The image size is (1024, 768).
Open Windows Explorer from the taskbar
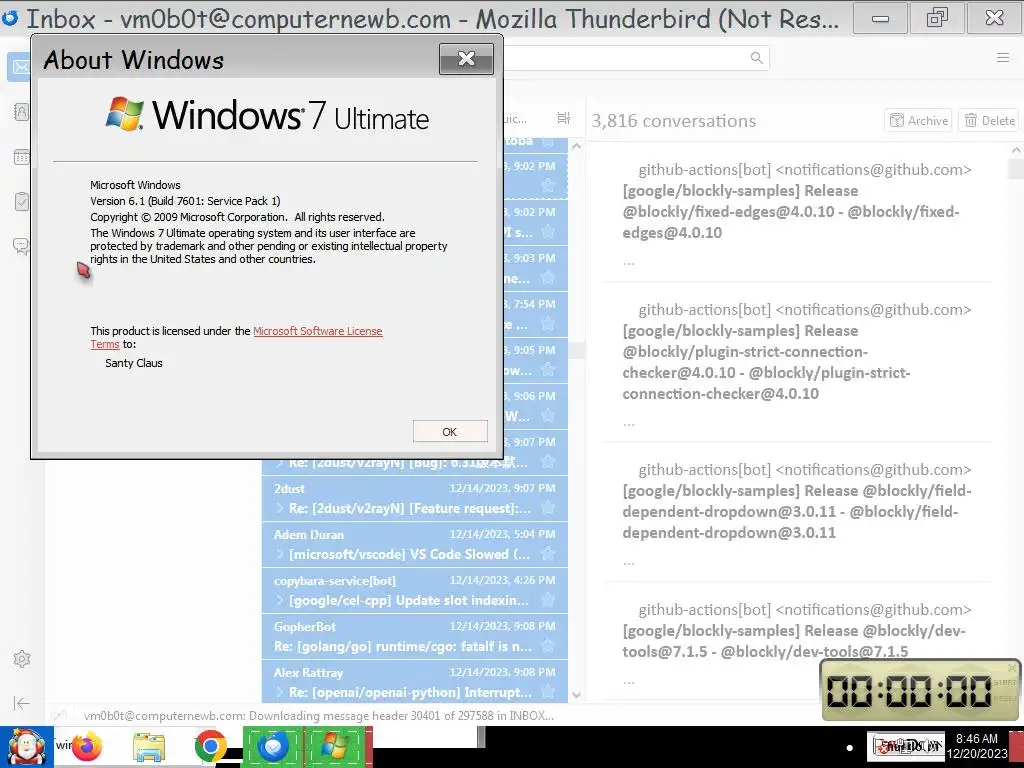[149, 746]
